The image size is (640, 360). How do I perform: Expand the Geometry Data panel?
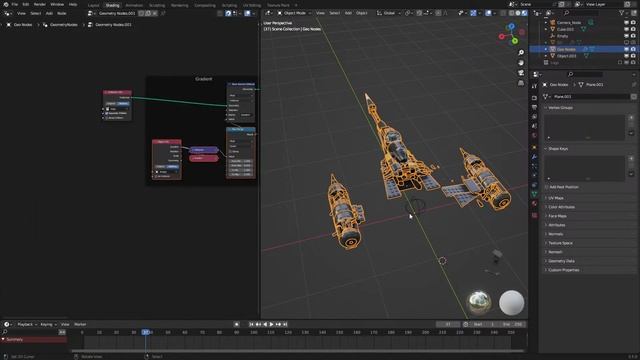[561, 261]
